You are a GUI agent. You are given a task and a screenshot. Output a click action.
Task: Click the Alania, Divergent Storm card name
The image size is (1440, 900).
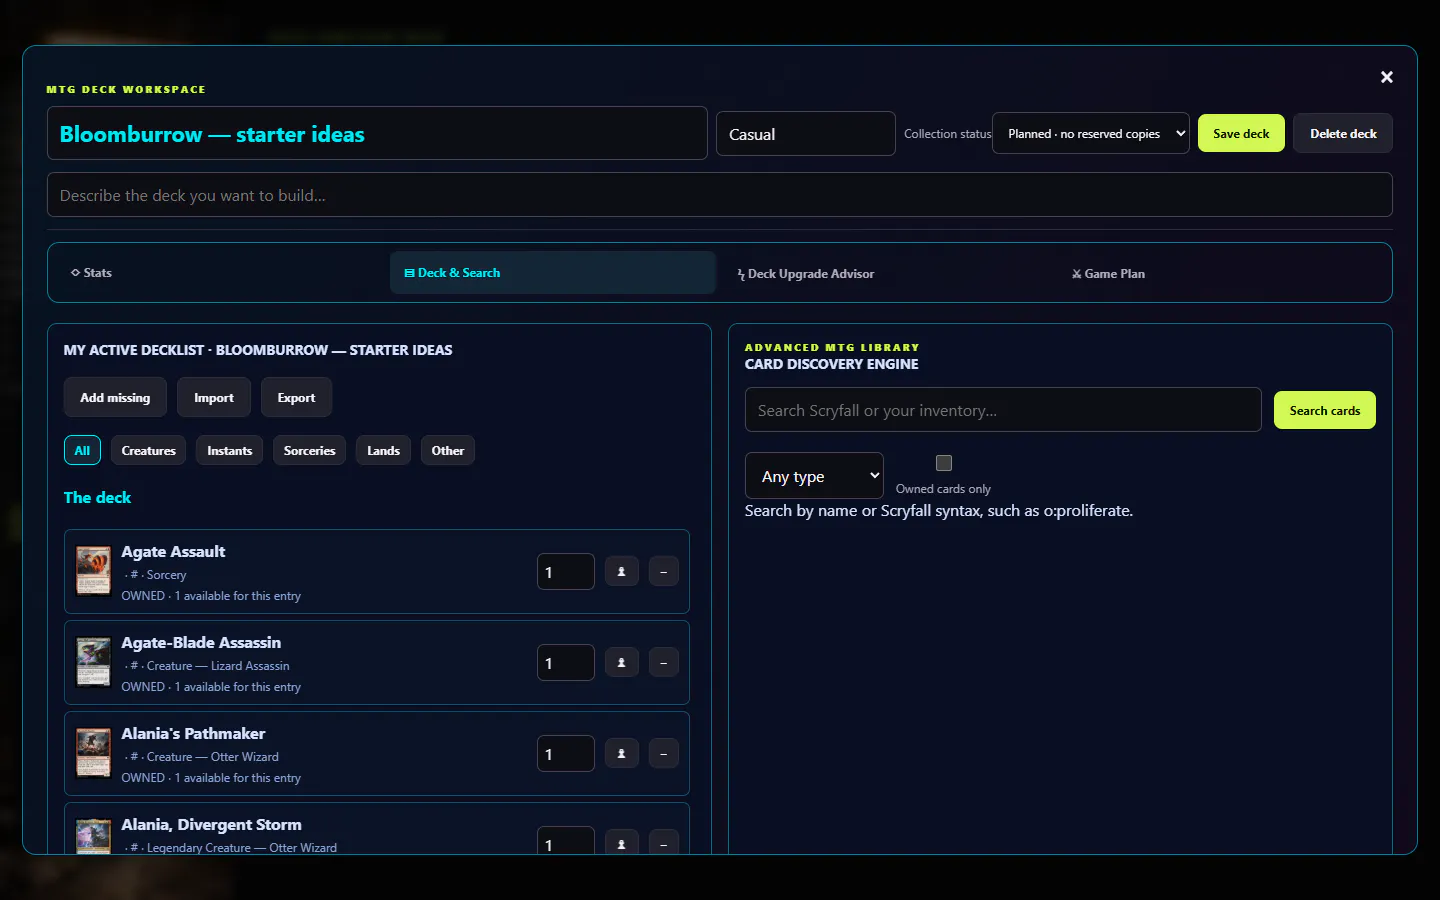(x=211, y=824)
